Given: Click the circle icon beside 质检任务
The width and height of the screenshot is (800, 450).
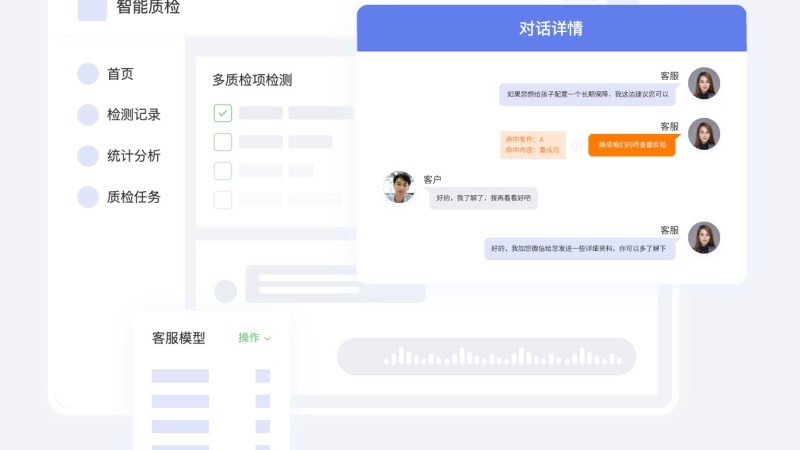Looking at the screenshot, I should (x=88, y=197).
